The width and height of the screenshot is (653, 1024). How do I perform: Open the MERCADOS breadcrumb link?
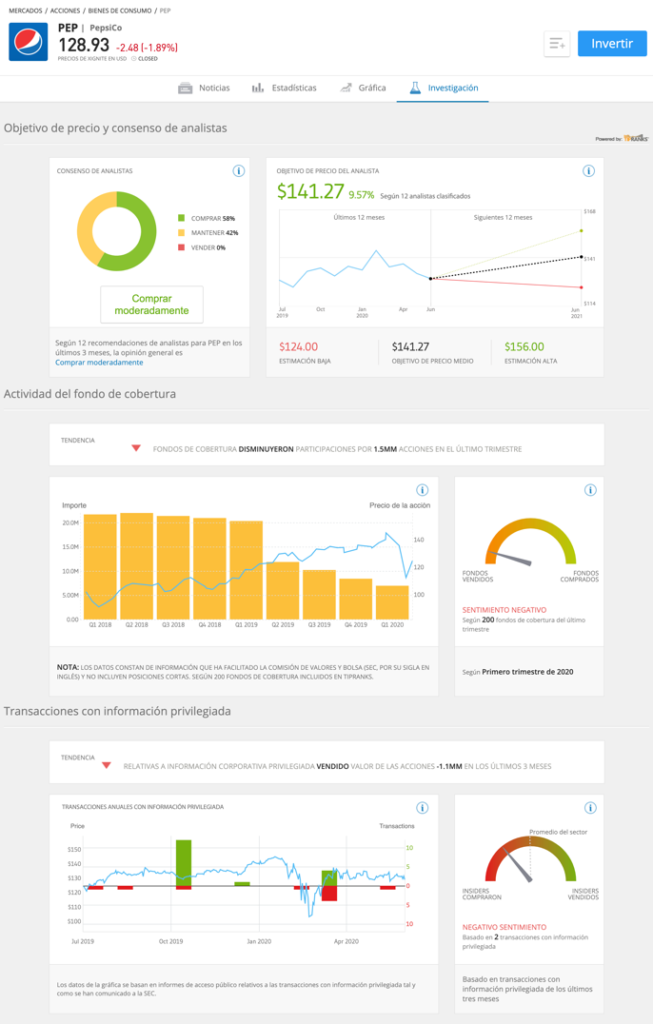point(25,11)
